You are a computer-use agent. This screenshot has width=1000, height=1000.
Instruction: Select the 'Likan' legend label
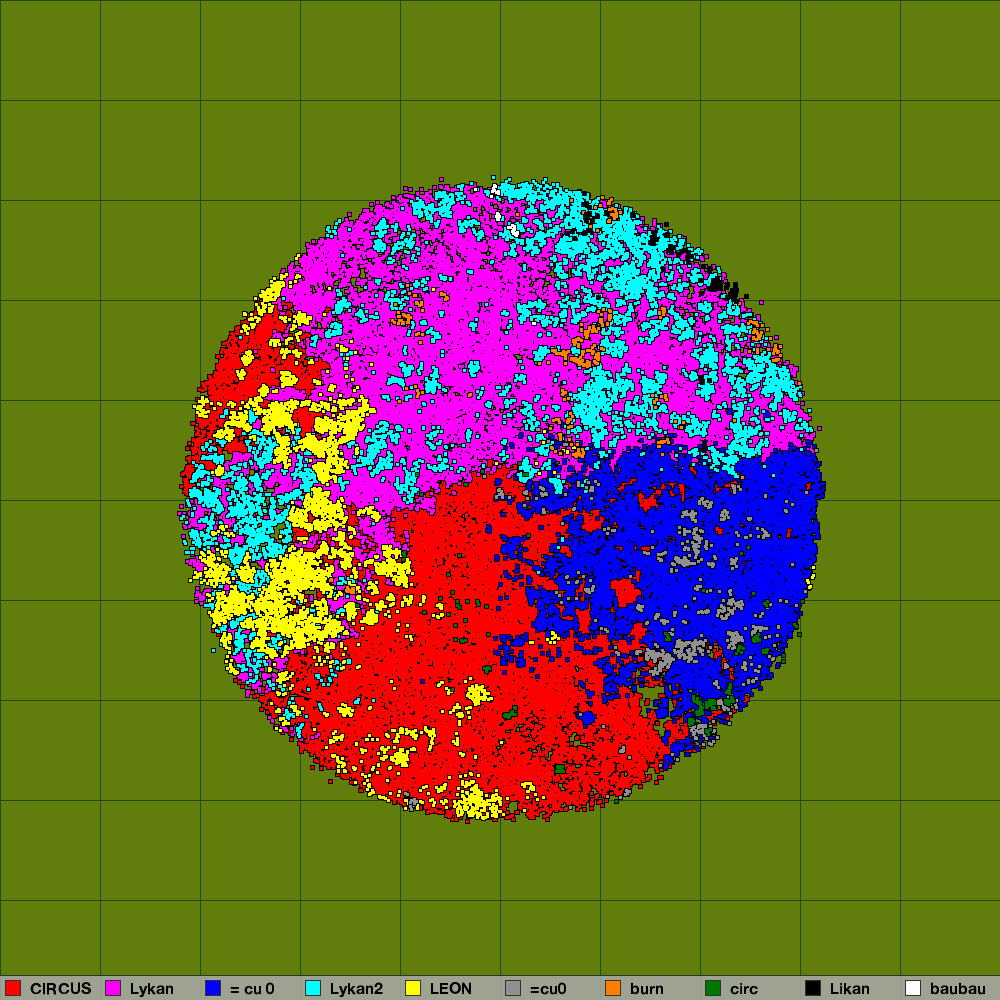click(x=849, y=989)
